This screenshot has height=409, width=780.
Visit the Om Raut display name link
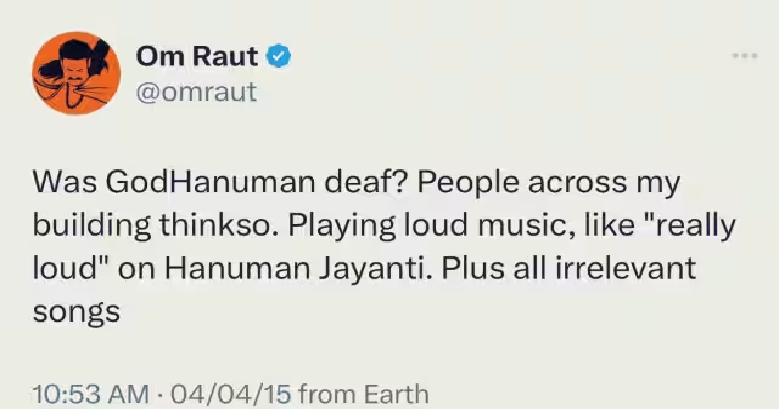point(197,56)
